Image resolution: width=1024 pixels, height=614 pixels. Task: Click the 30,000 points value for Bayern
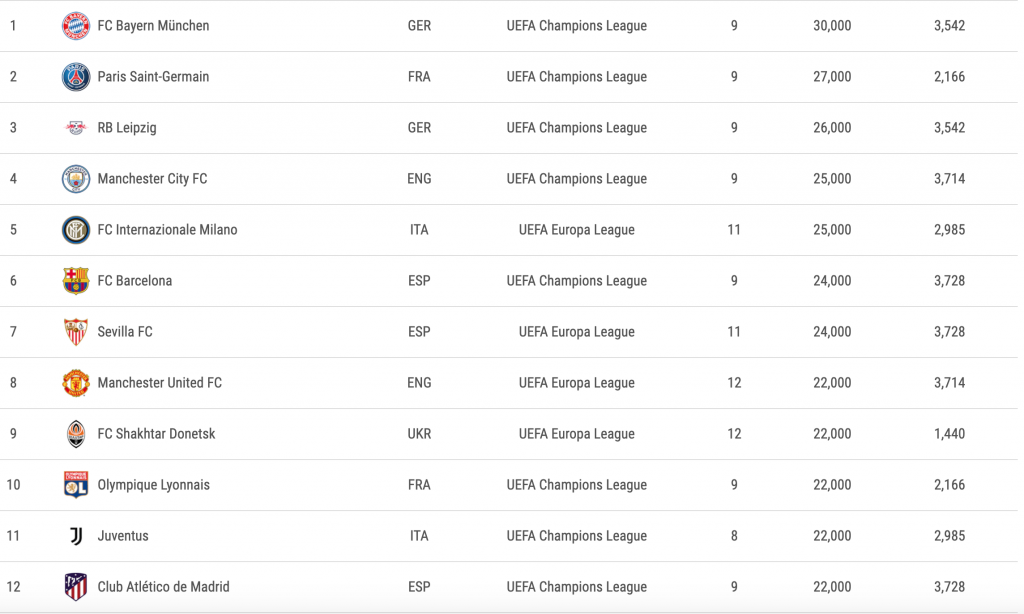tap(832, 26)
